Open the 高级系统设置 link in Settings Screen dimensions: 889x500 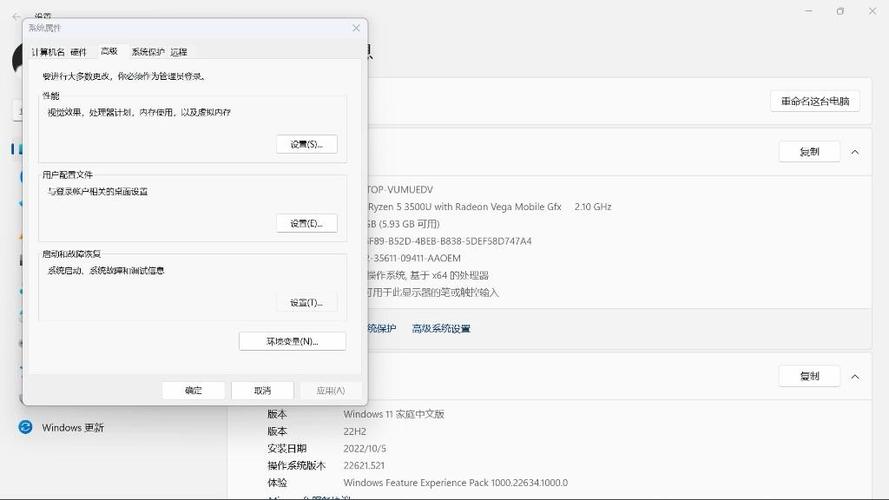point(441,328)
